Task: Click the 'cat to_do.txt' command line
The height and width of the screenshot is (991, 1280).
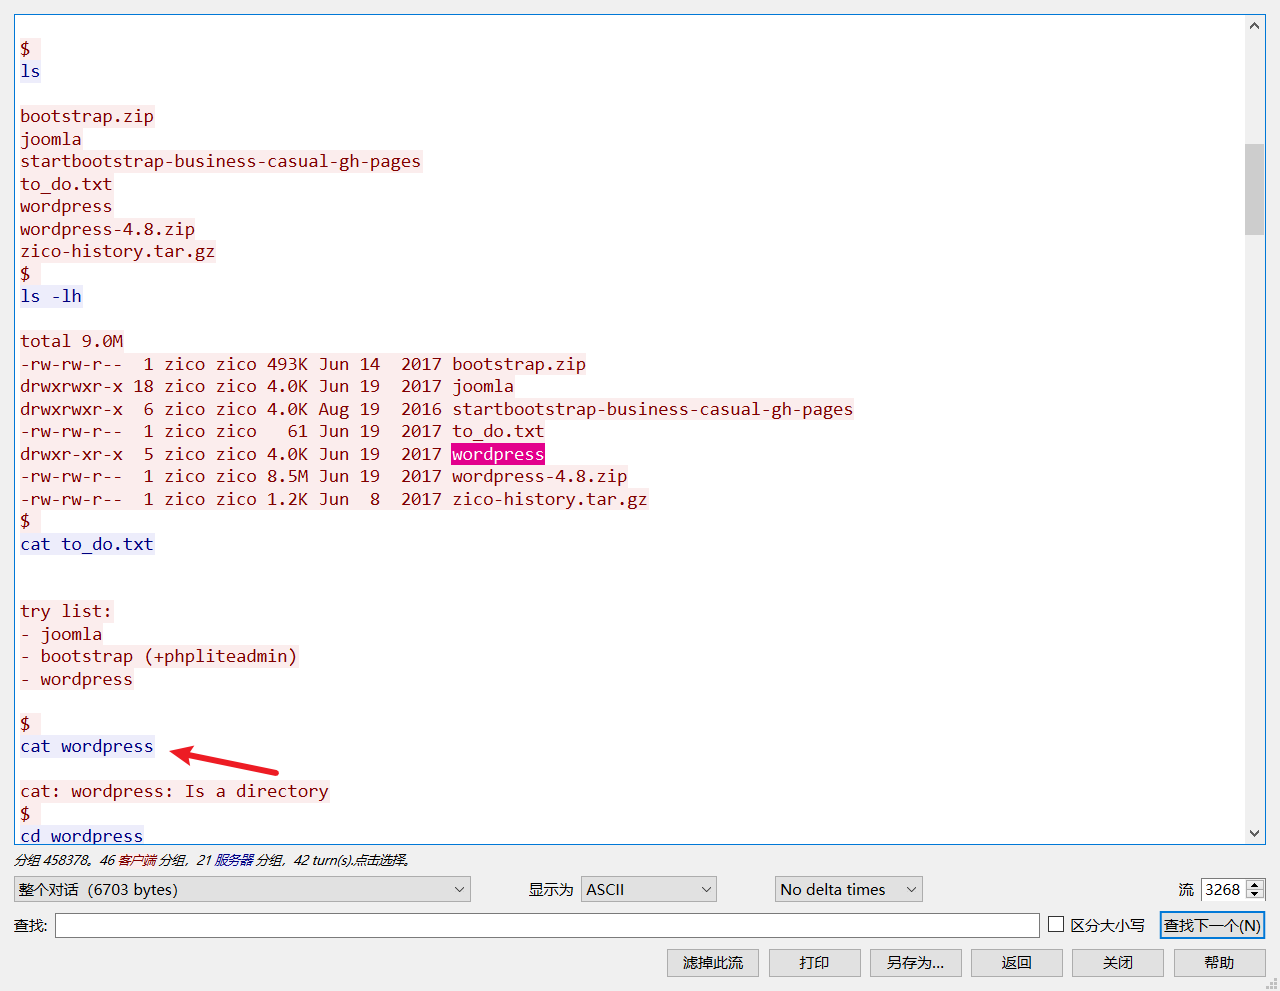Action: click(87, 544)
